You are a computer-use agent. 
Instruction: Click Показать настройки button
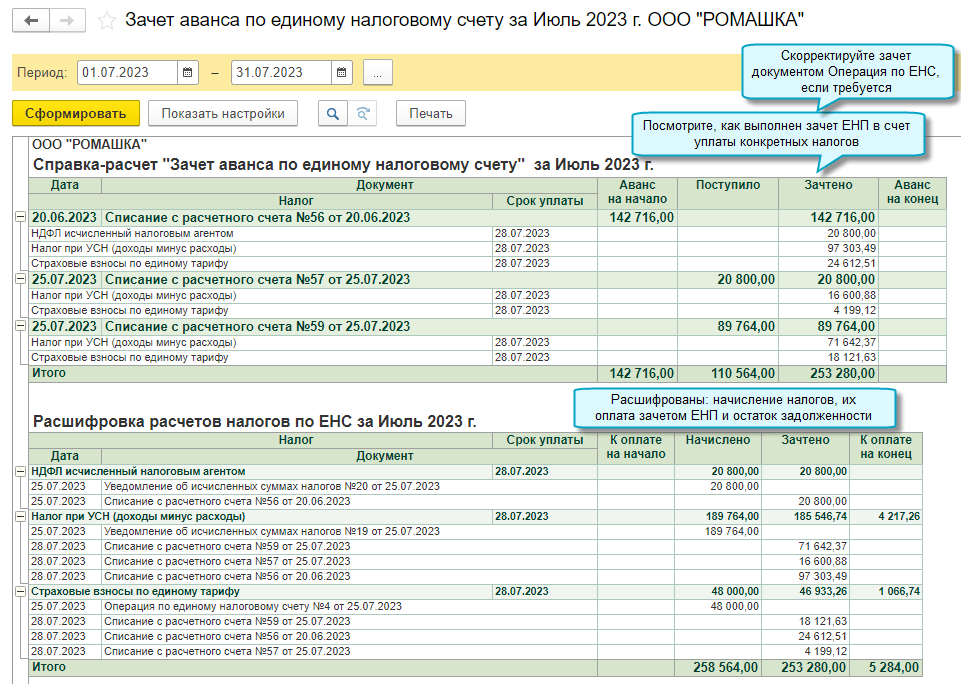click(223, 113)
